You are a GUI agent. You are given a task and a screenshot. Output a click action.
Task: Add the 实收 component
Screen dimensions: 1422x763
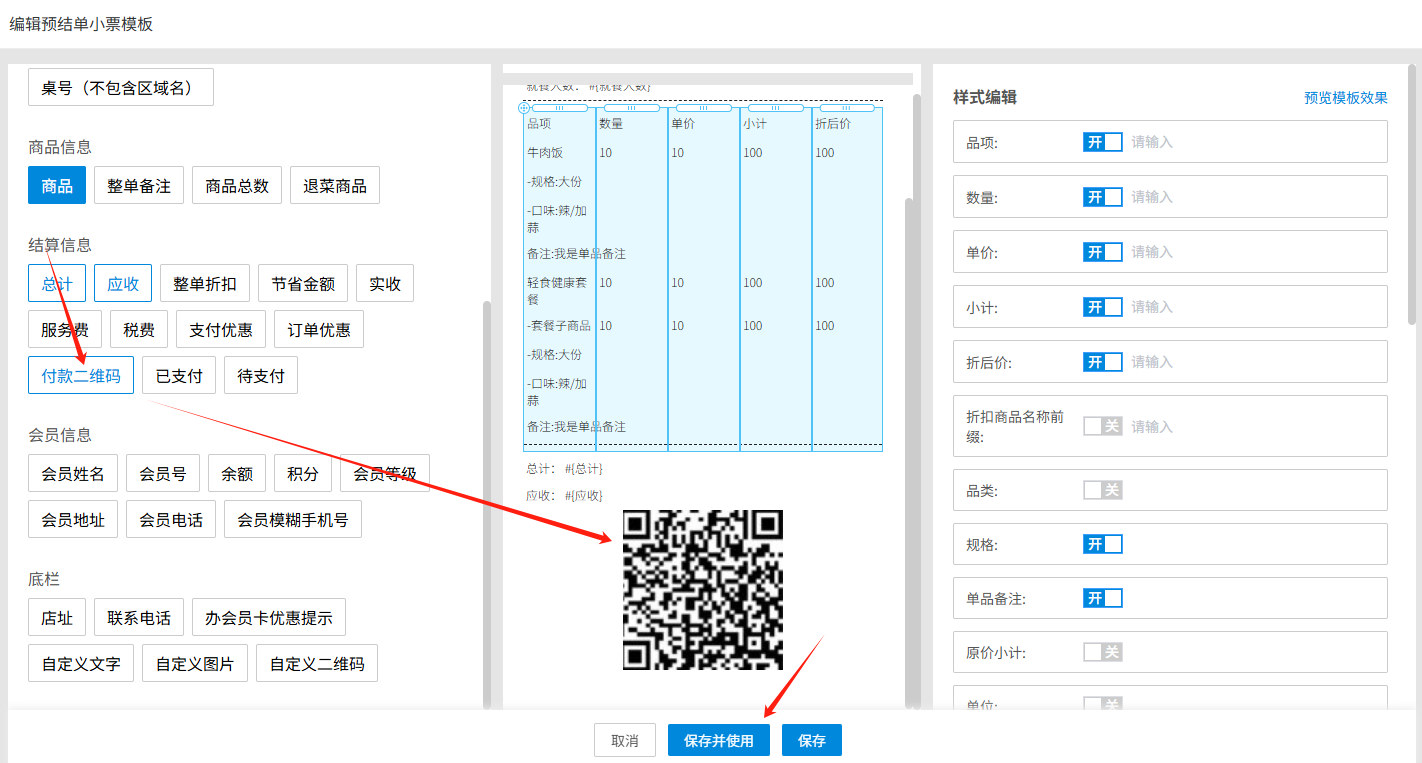coord(385,284)
